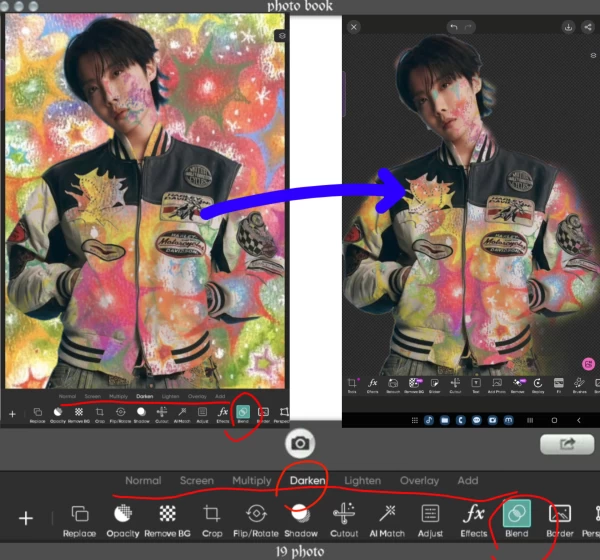Click the Shadow icon in the left screenshot toolbar
This screenshot has width=600, height=560.
pyautogui.click(x=141, y=414)
